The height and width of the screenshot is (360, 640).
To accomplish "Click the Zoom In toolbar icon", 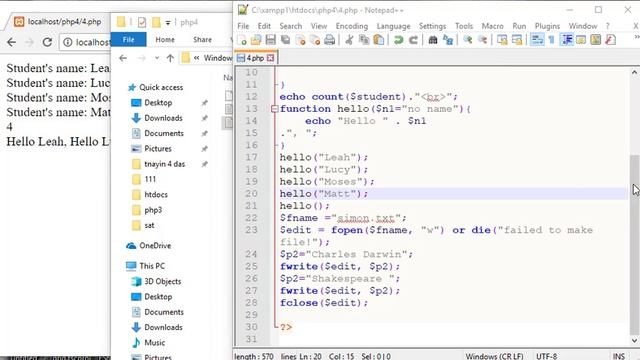I will [468, 40].
